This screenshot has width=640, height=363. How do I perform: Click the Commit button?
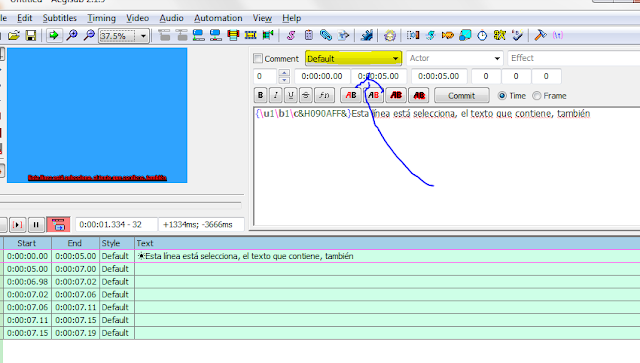click(462, 96)
